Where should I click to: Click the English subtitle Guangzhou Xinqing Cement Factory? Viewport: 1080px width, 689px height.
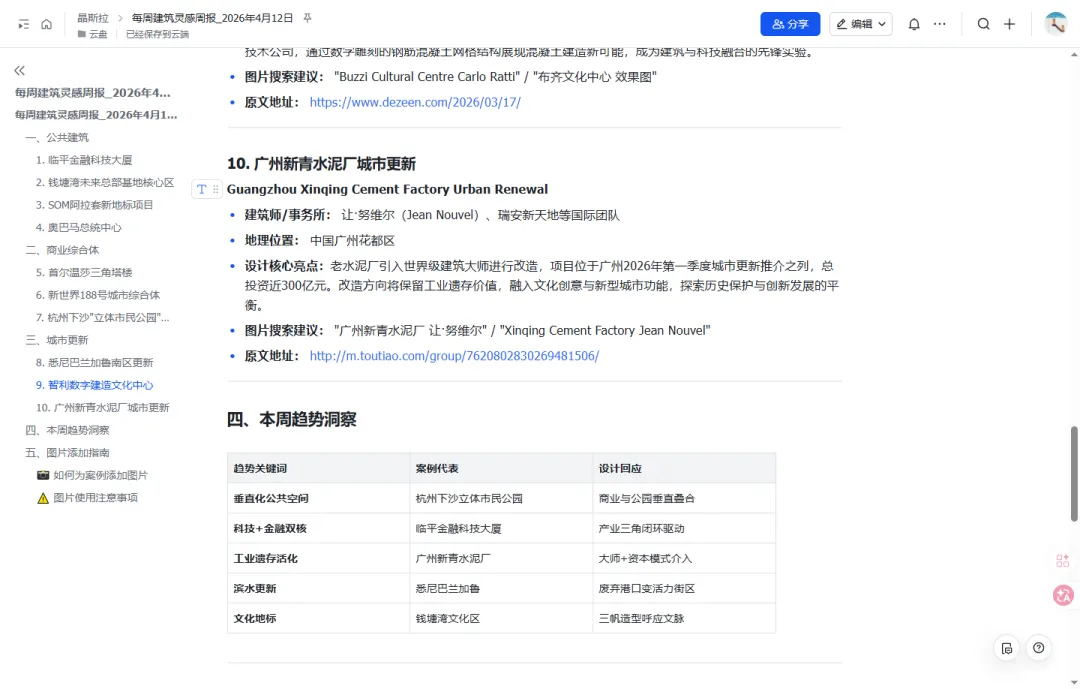click(x=388, y=189)
